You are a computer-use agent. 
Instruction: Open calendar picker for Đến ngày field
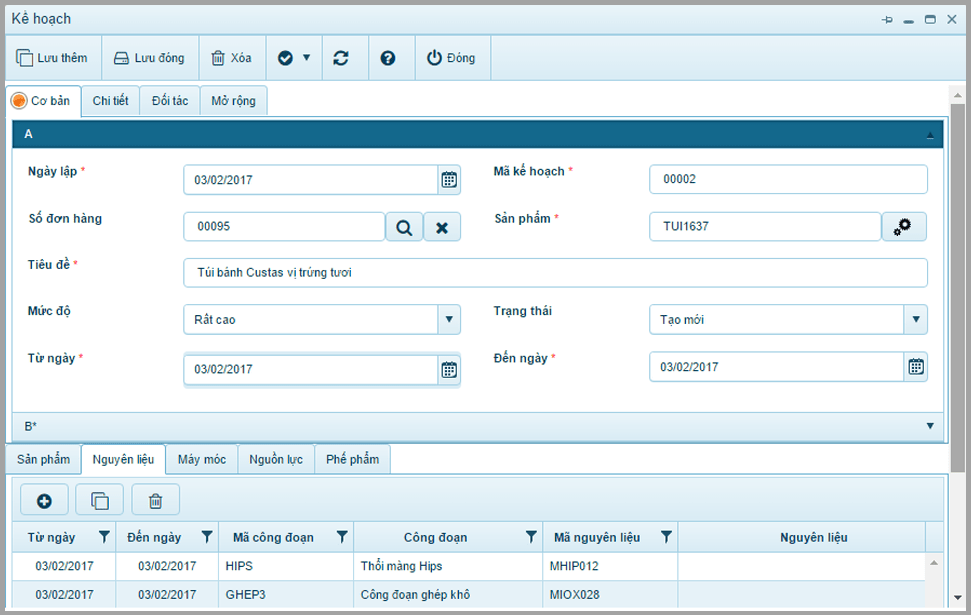coord(915,367)
